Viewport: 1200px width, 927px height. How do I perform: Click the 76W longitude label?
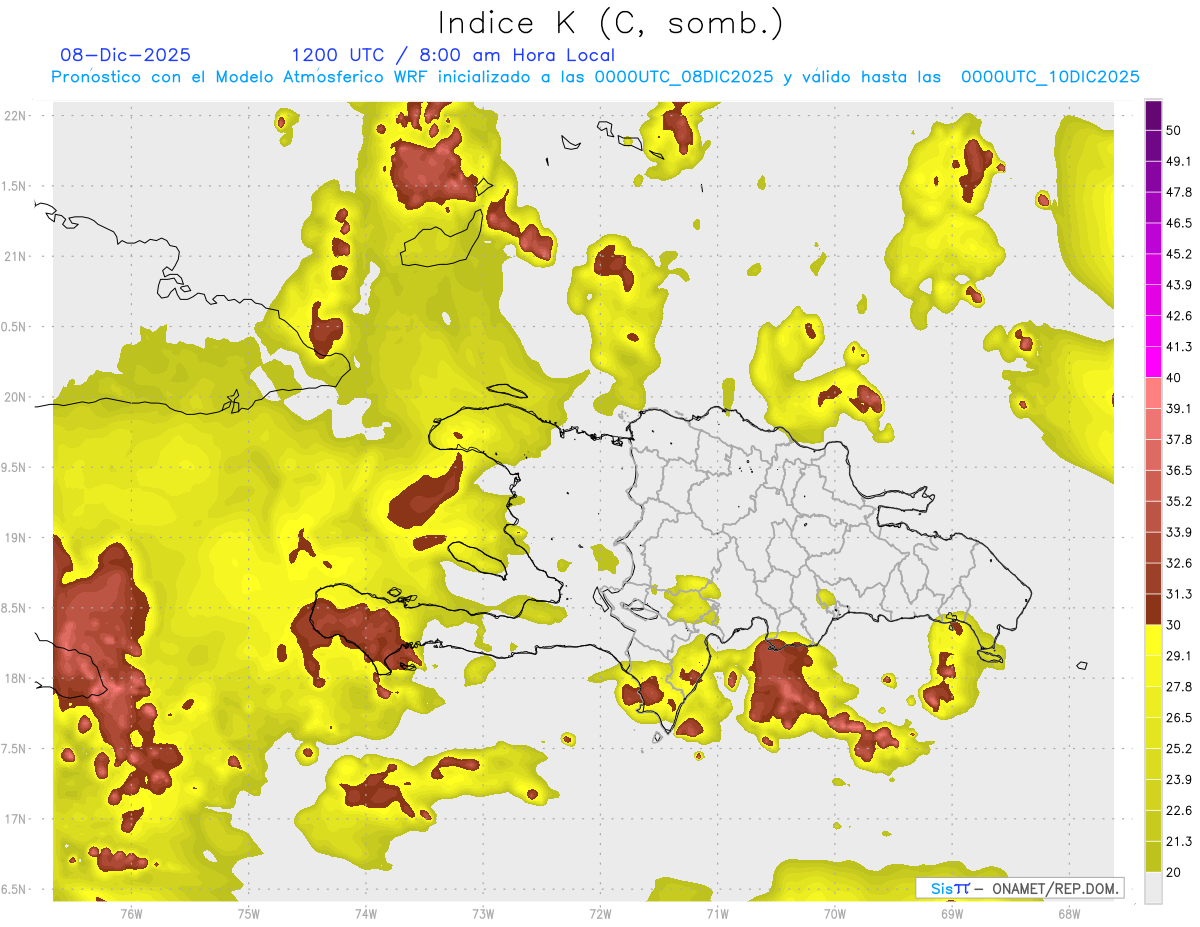131,914
